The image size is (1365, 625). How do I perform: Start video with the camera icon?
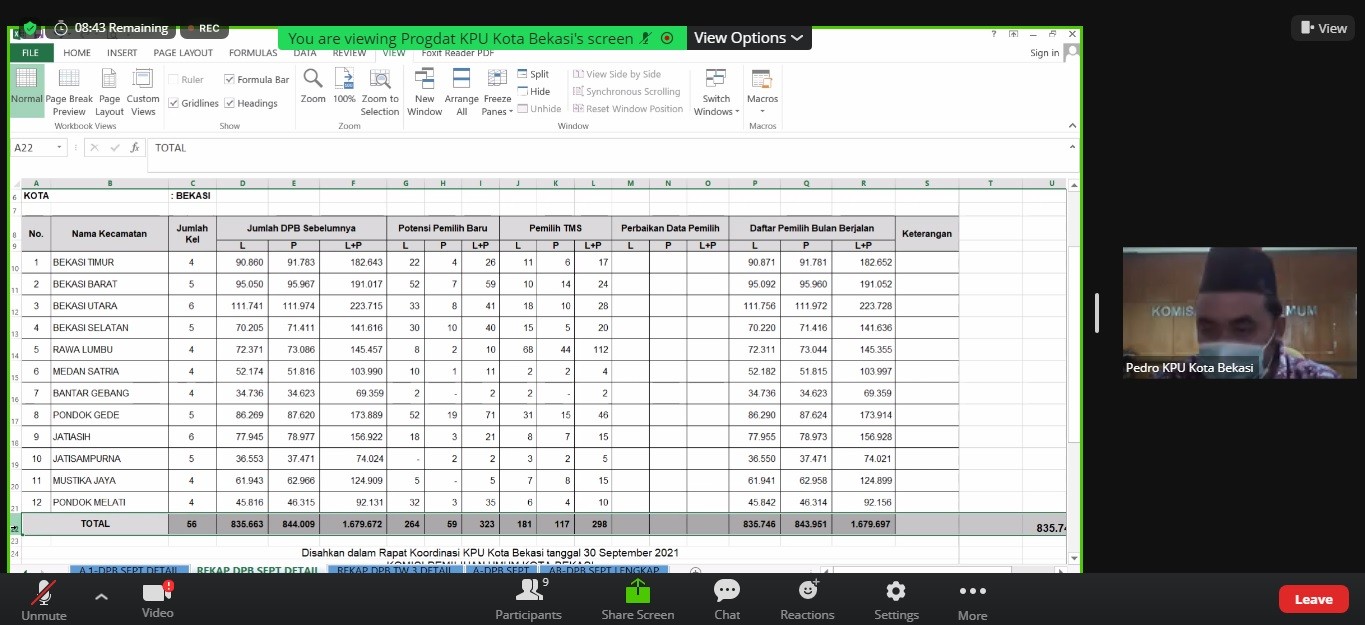tap(157, 592)
